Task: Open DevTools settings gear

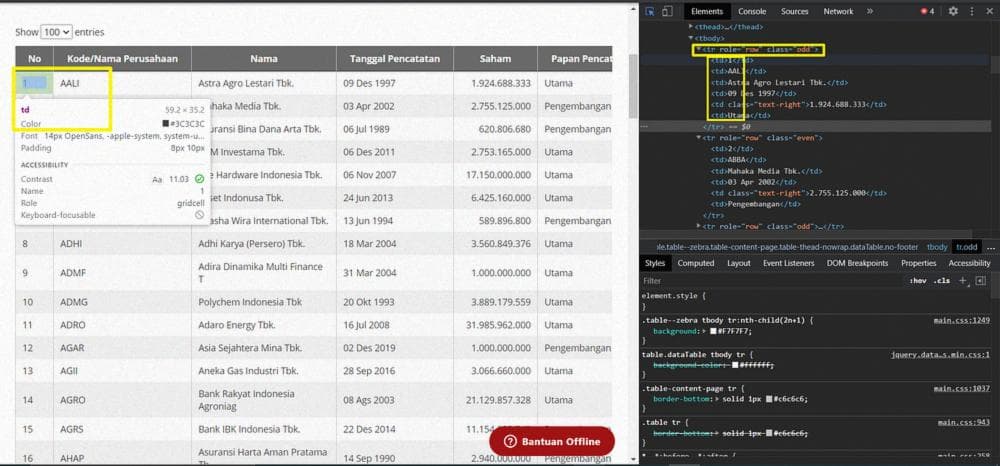Action: point(953,11)
